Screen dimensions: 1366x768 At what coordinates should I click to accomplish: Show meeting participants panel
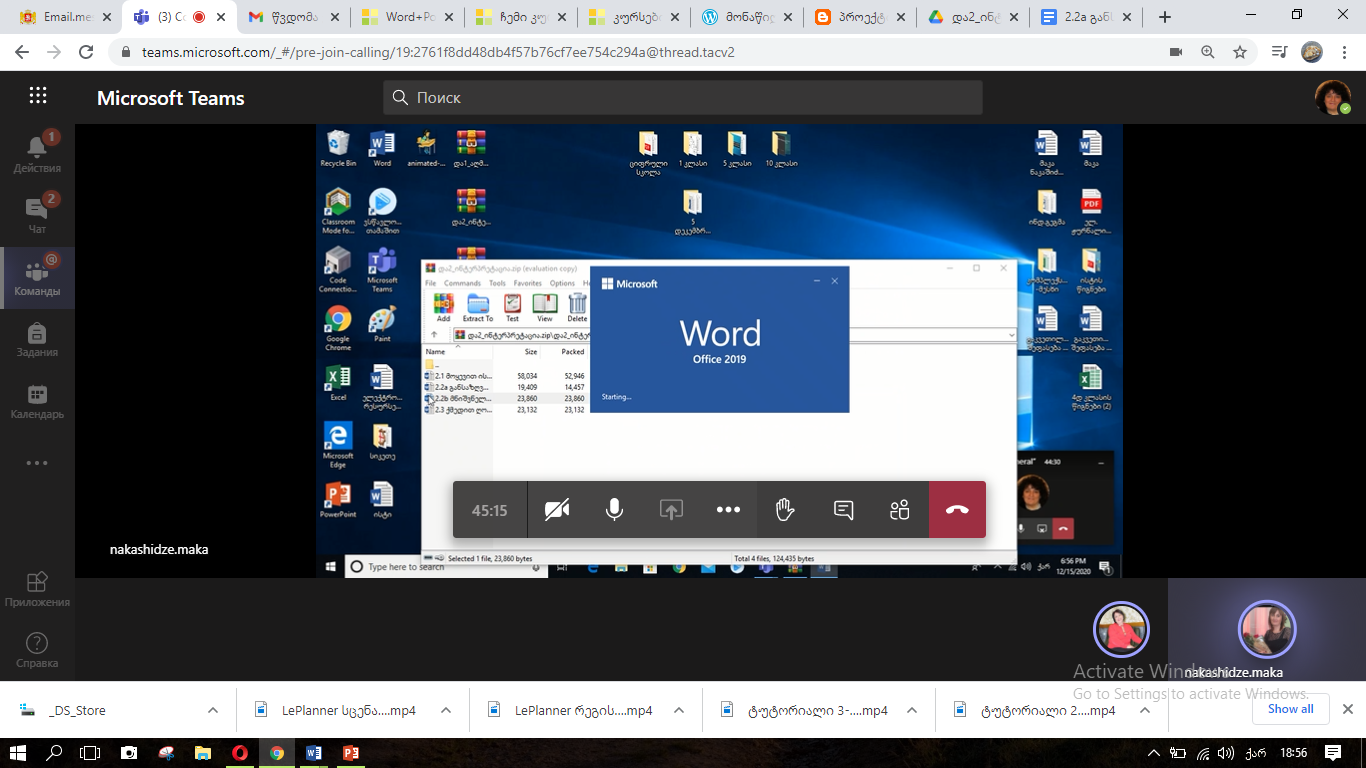pos(900,510)
